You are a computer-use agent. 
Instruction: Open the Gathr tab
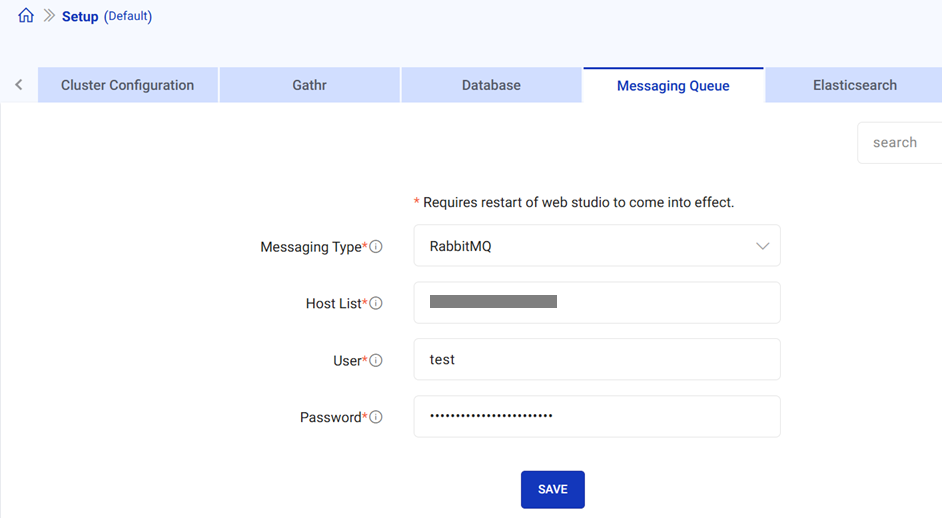(309, 85)
